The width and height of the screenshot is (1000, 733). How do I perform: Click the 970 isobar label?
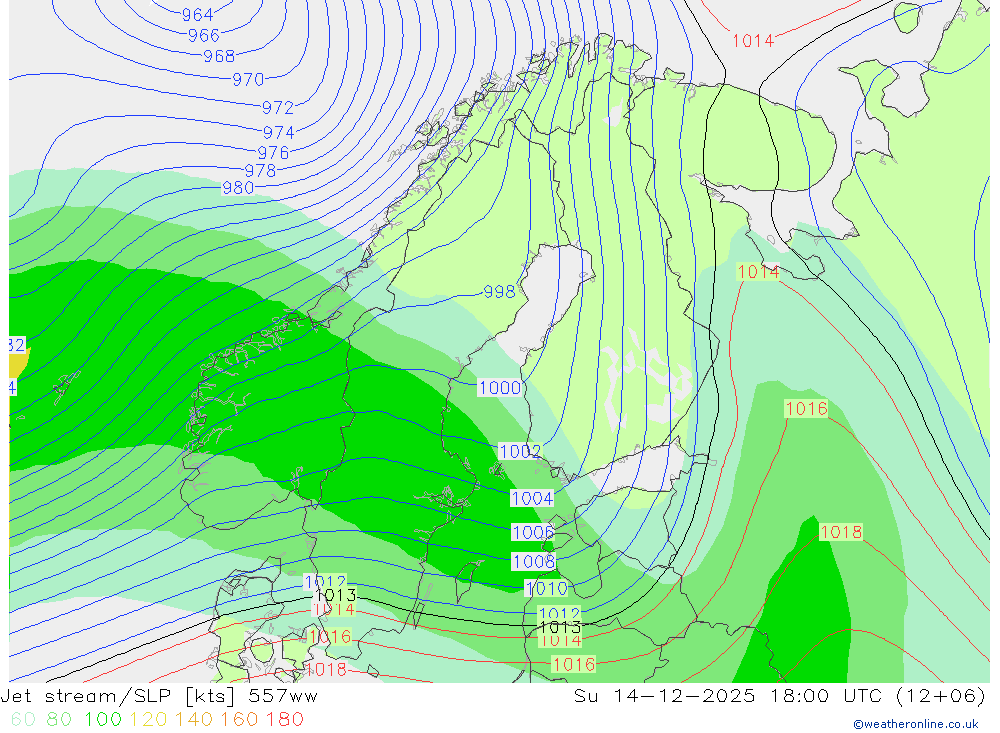pos(248,80)
